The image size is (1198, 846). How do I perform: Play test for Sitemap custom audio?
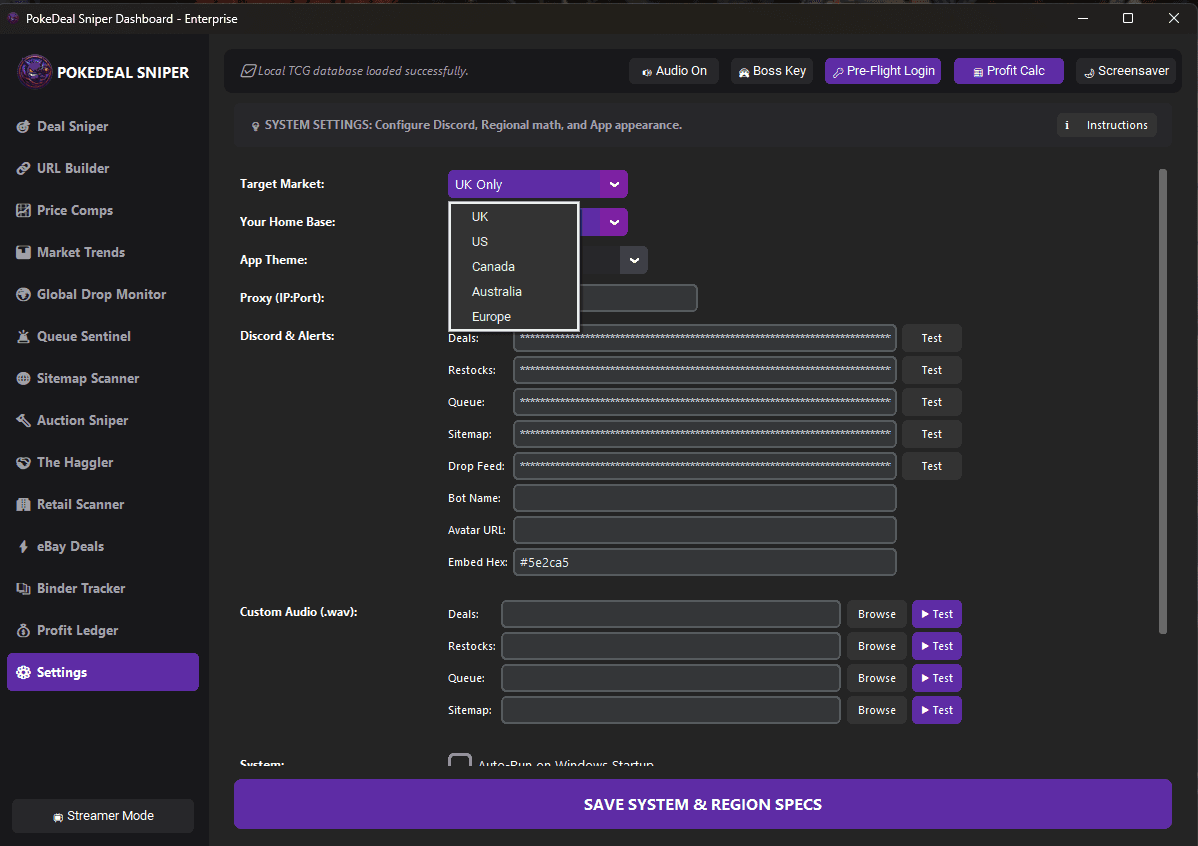click(x=937, y=711)
